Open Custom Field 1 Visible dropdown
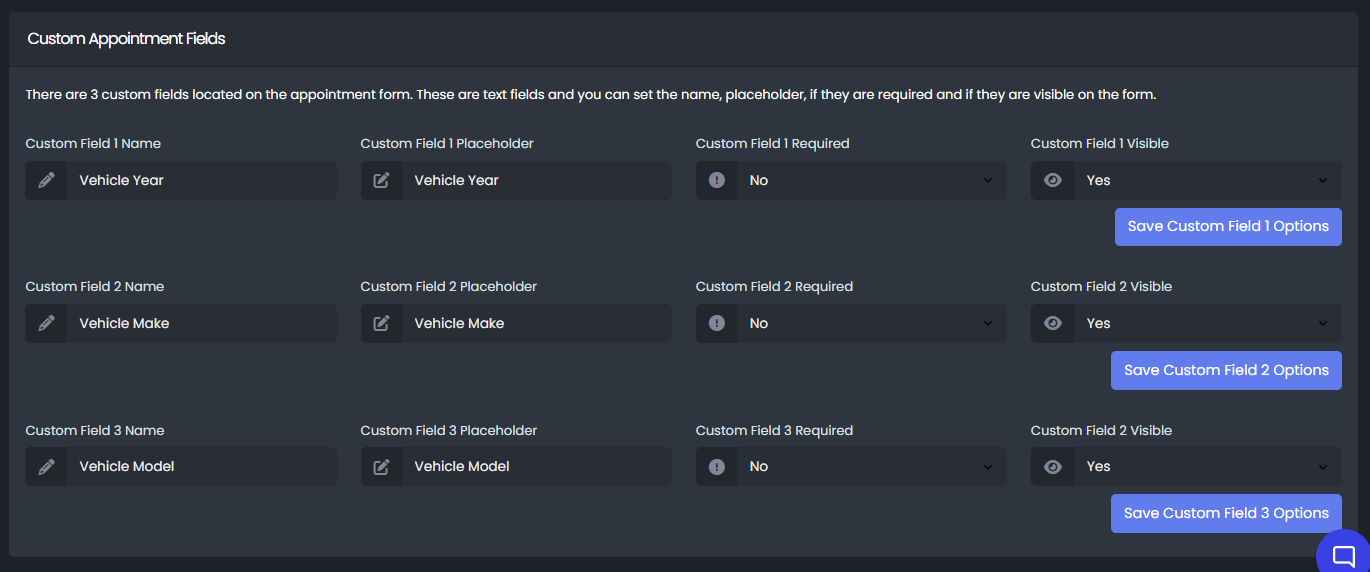1370x572 pixels. click(x=1205, y=180)
